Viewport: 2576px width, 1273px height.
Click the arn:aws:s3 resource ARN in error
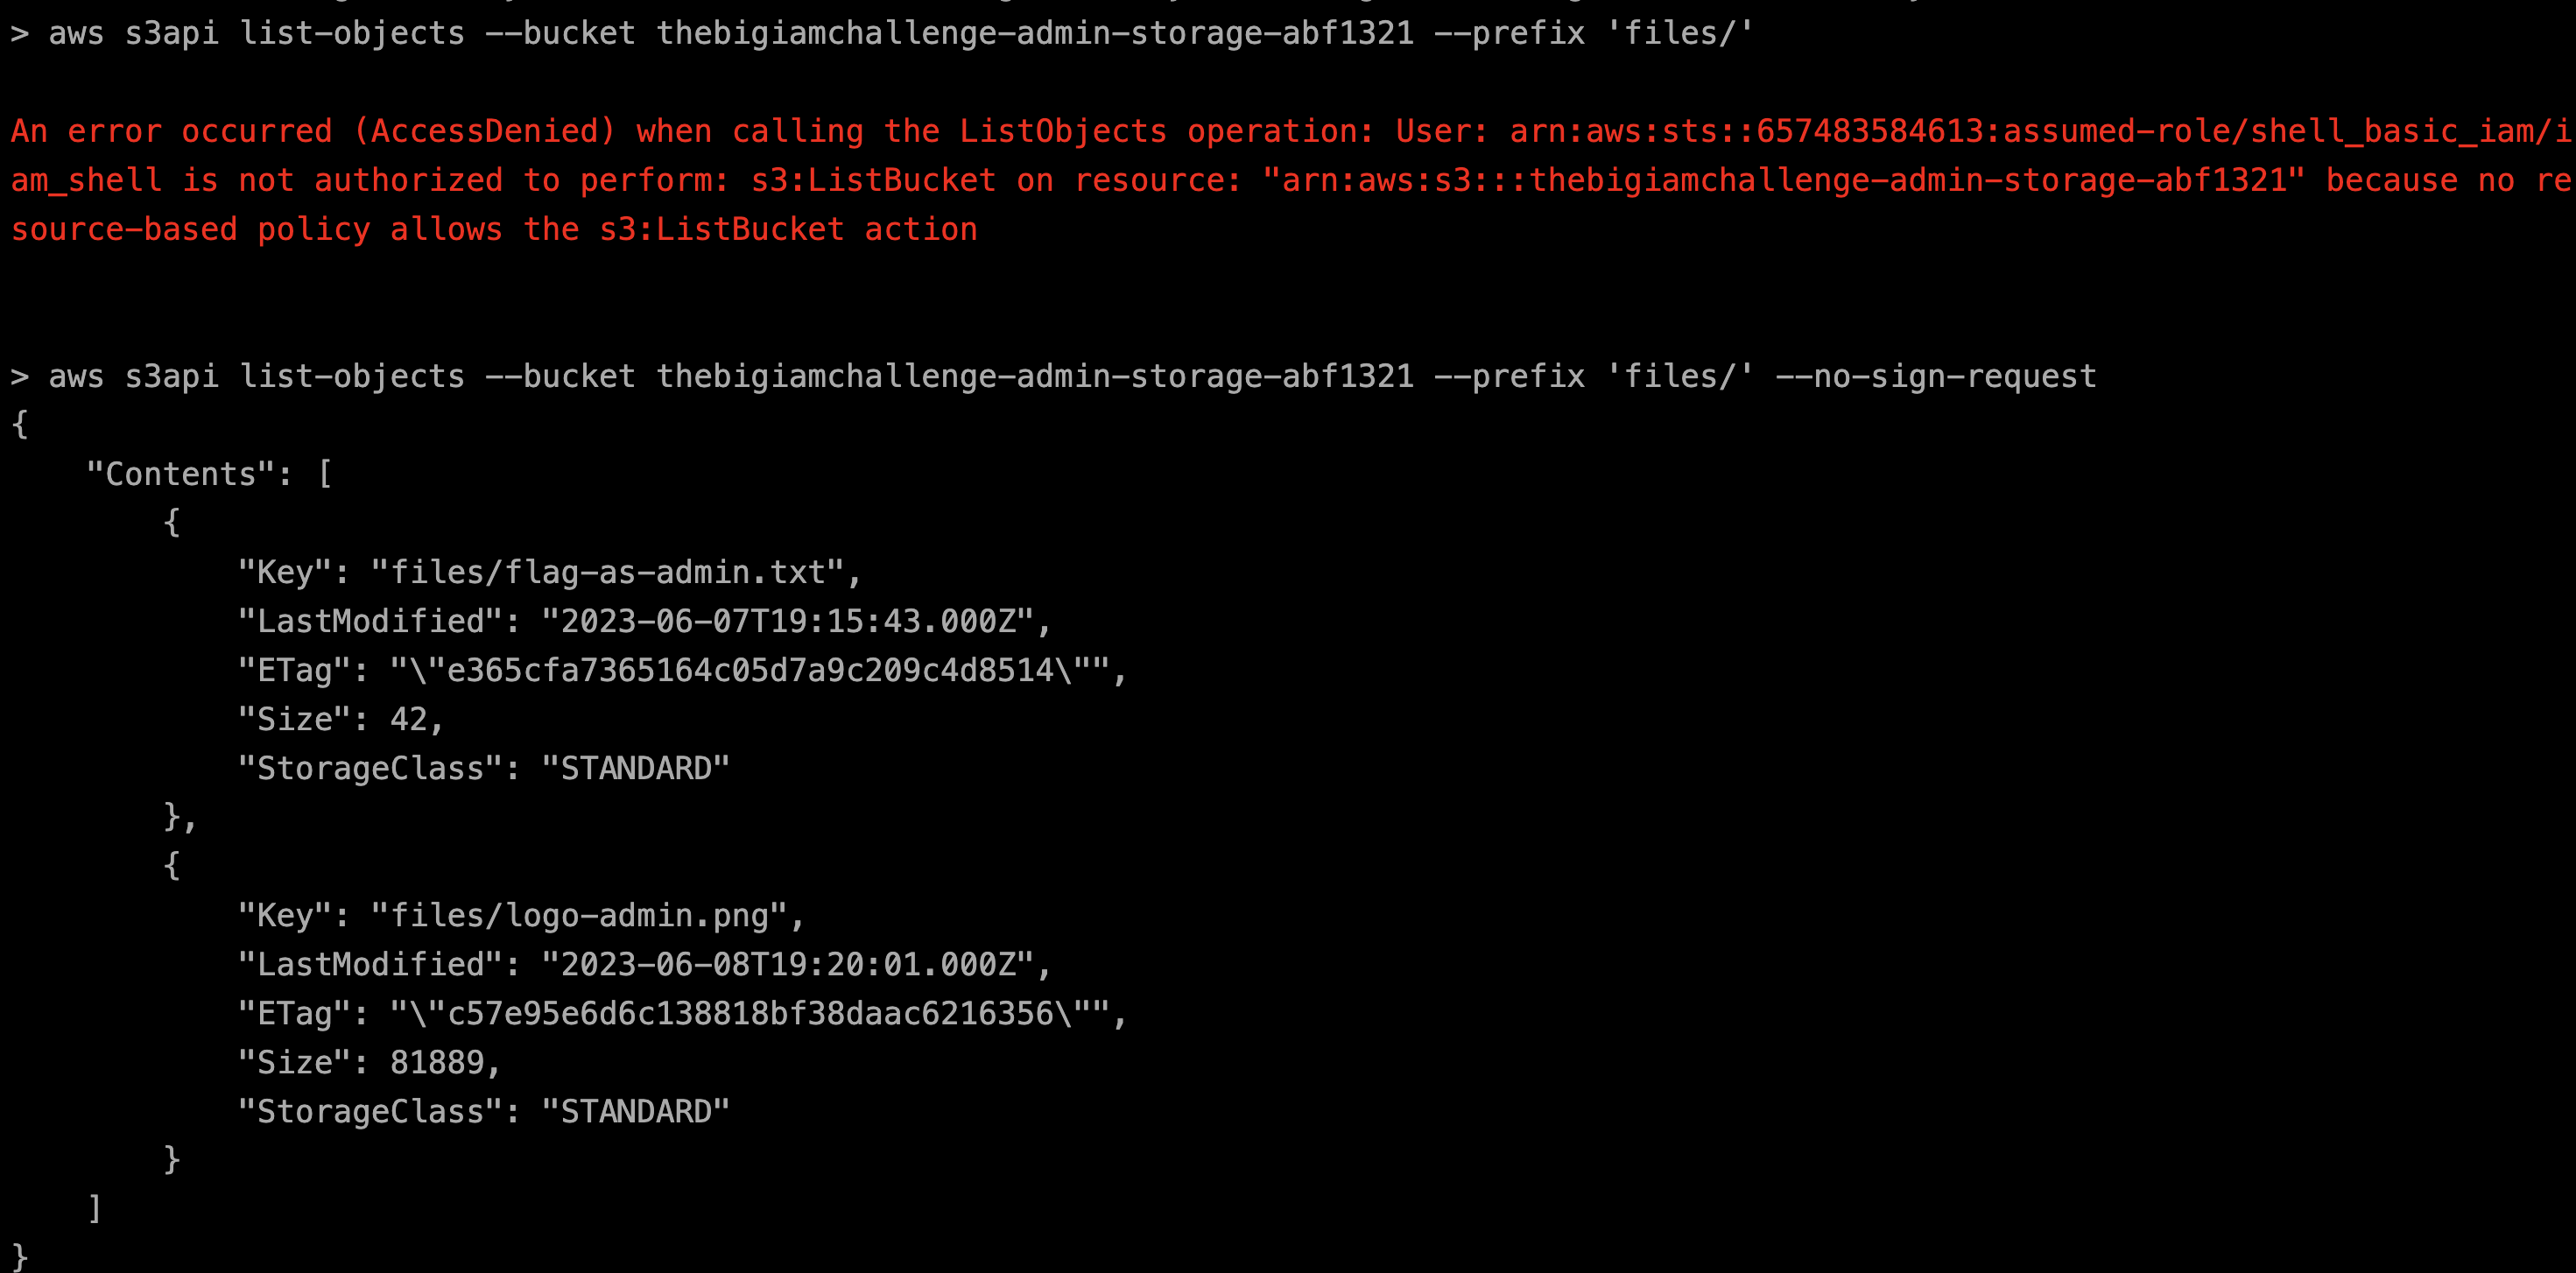(x=1783, y=180)
